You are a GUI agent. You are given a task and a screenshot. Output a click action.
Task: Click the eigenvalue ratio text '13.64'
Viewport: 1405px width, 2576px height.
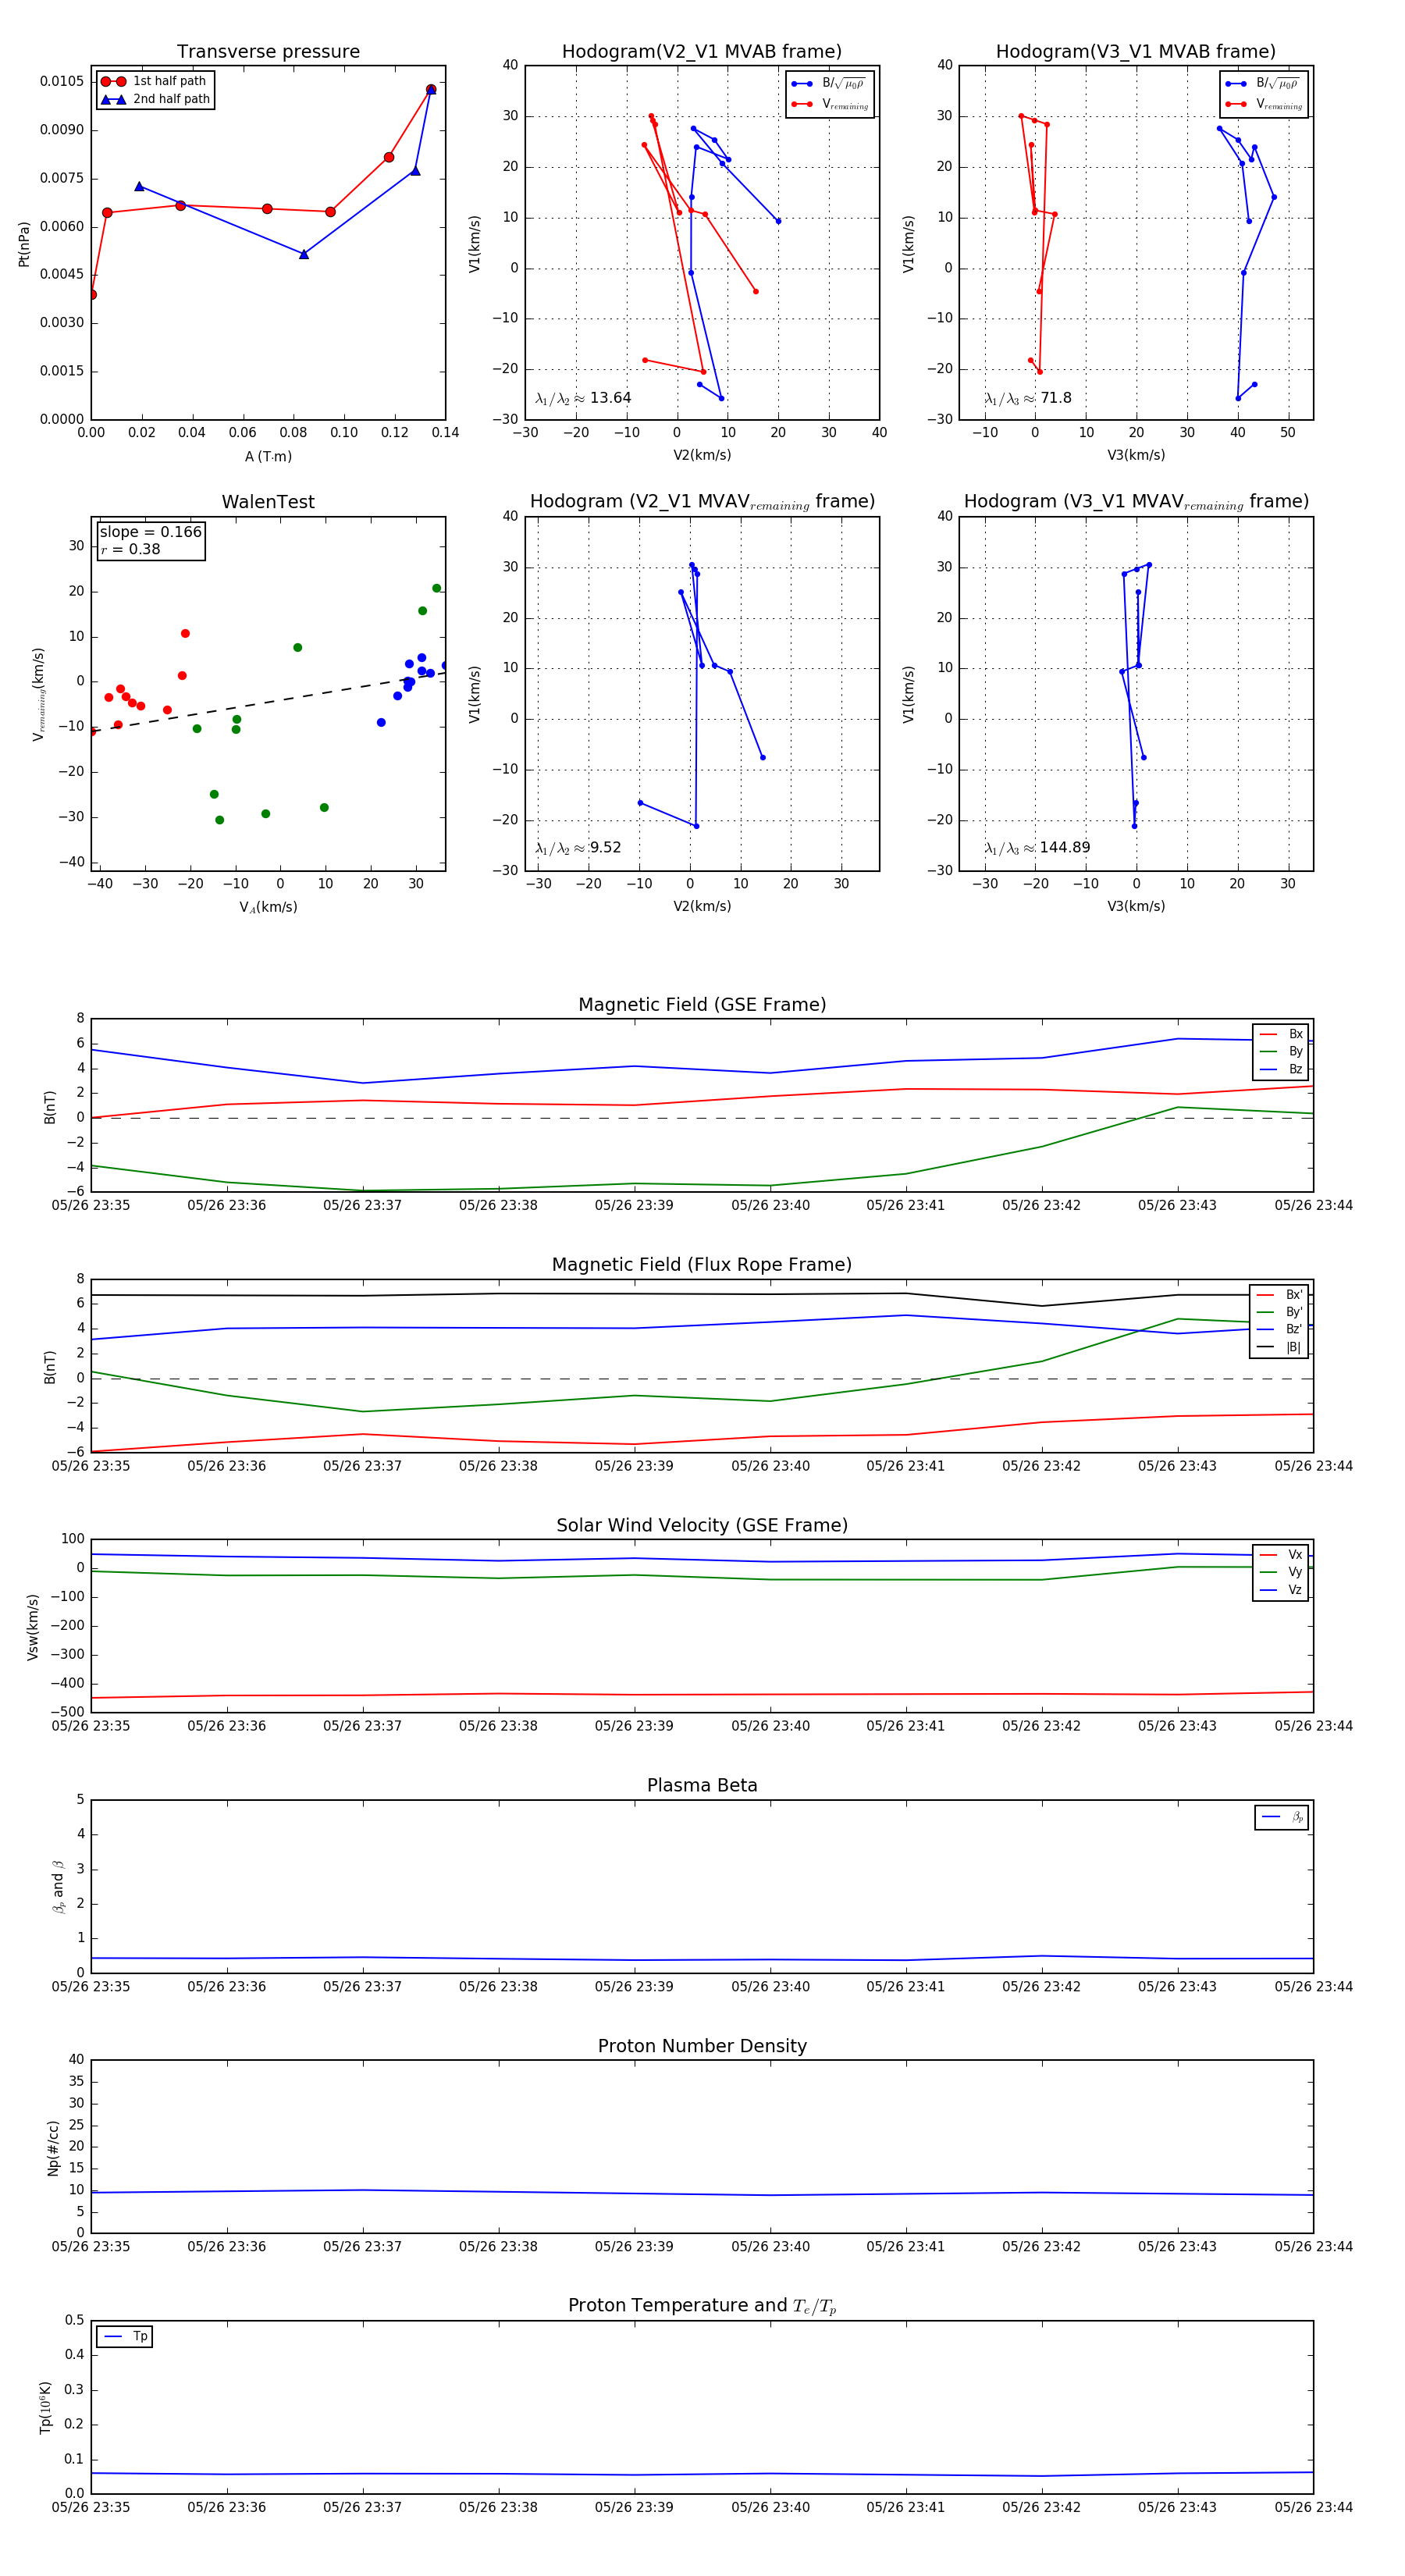pyautogui.click(x=610, y=398)
